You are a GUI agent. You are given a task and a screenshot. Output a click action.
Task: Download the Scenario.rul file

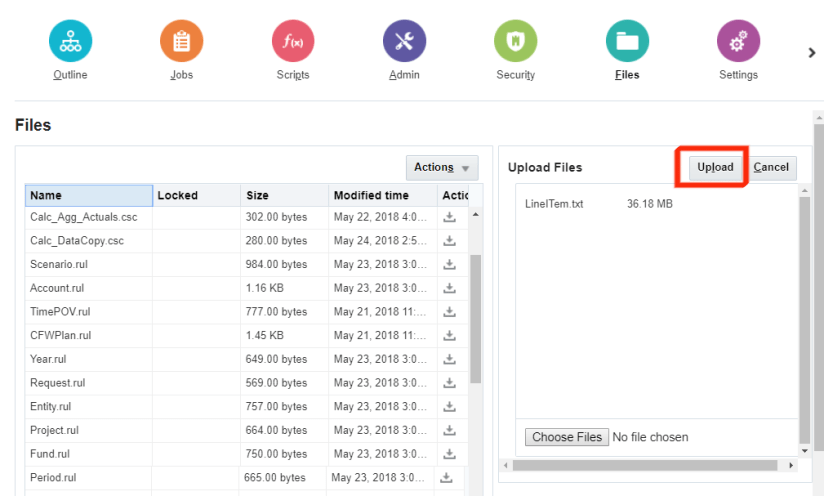(x=450, y=264)
